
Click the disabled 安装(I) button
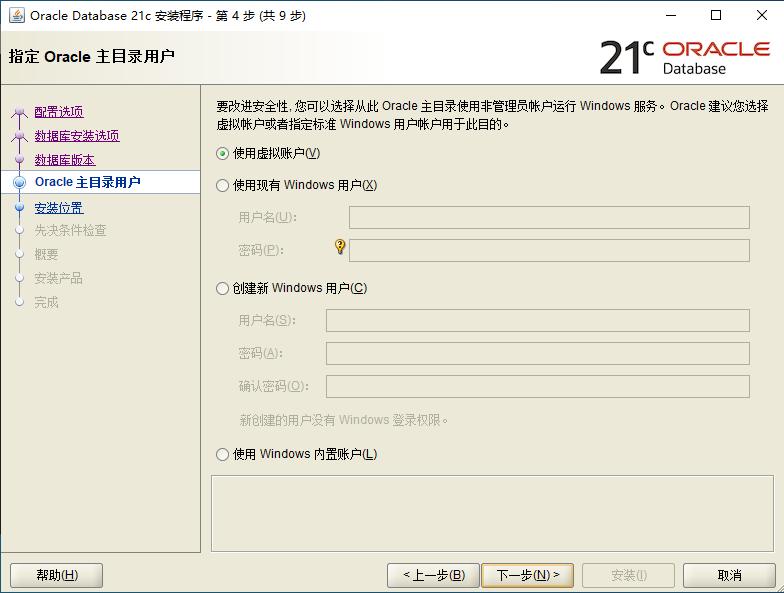[628, 575]
